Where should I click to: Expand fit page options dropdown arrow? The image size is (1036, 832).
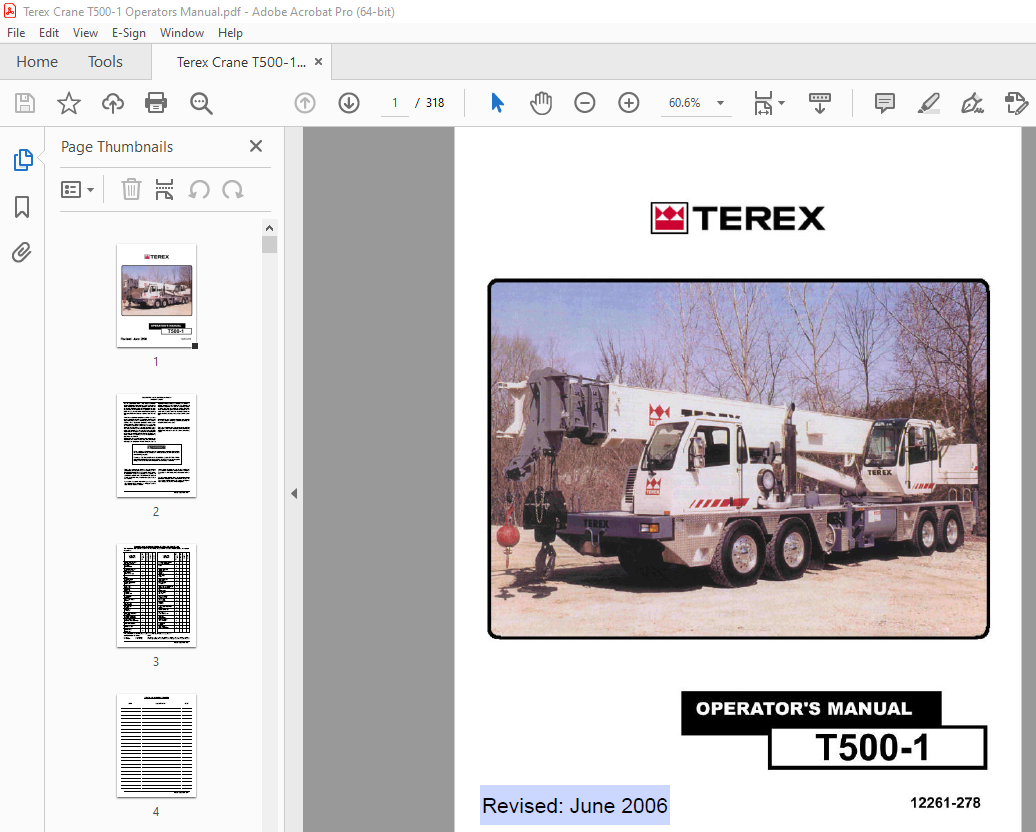782,103
